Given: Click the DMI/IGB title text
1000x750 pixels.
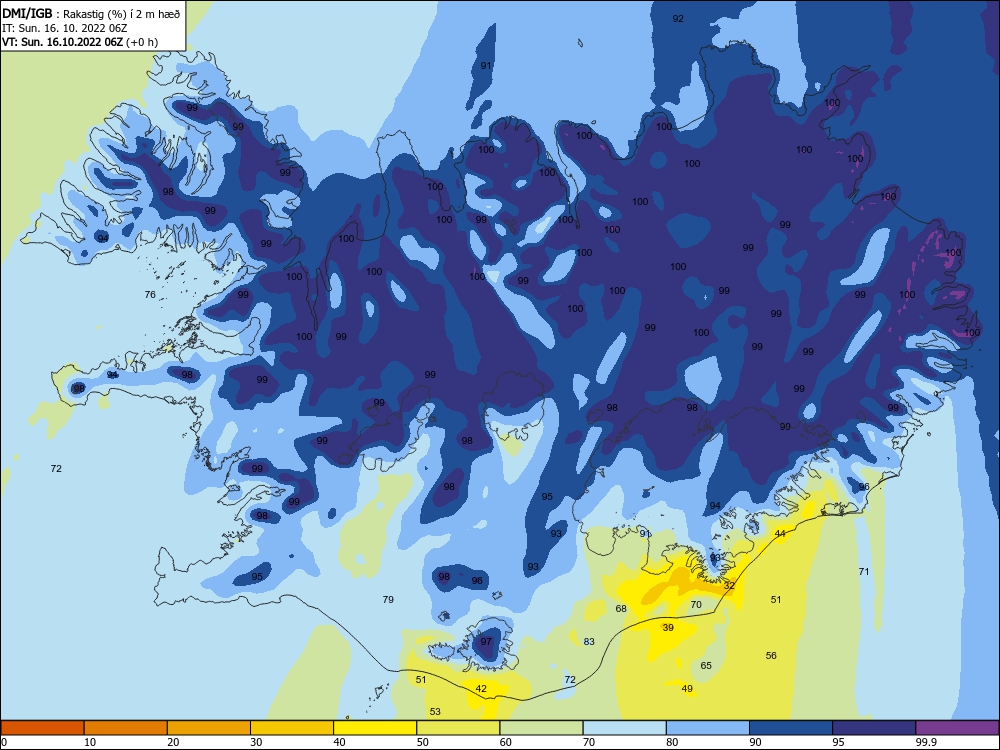Looking at the screenshot, I should (27, 14).
